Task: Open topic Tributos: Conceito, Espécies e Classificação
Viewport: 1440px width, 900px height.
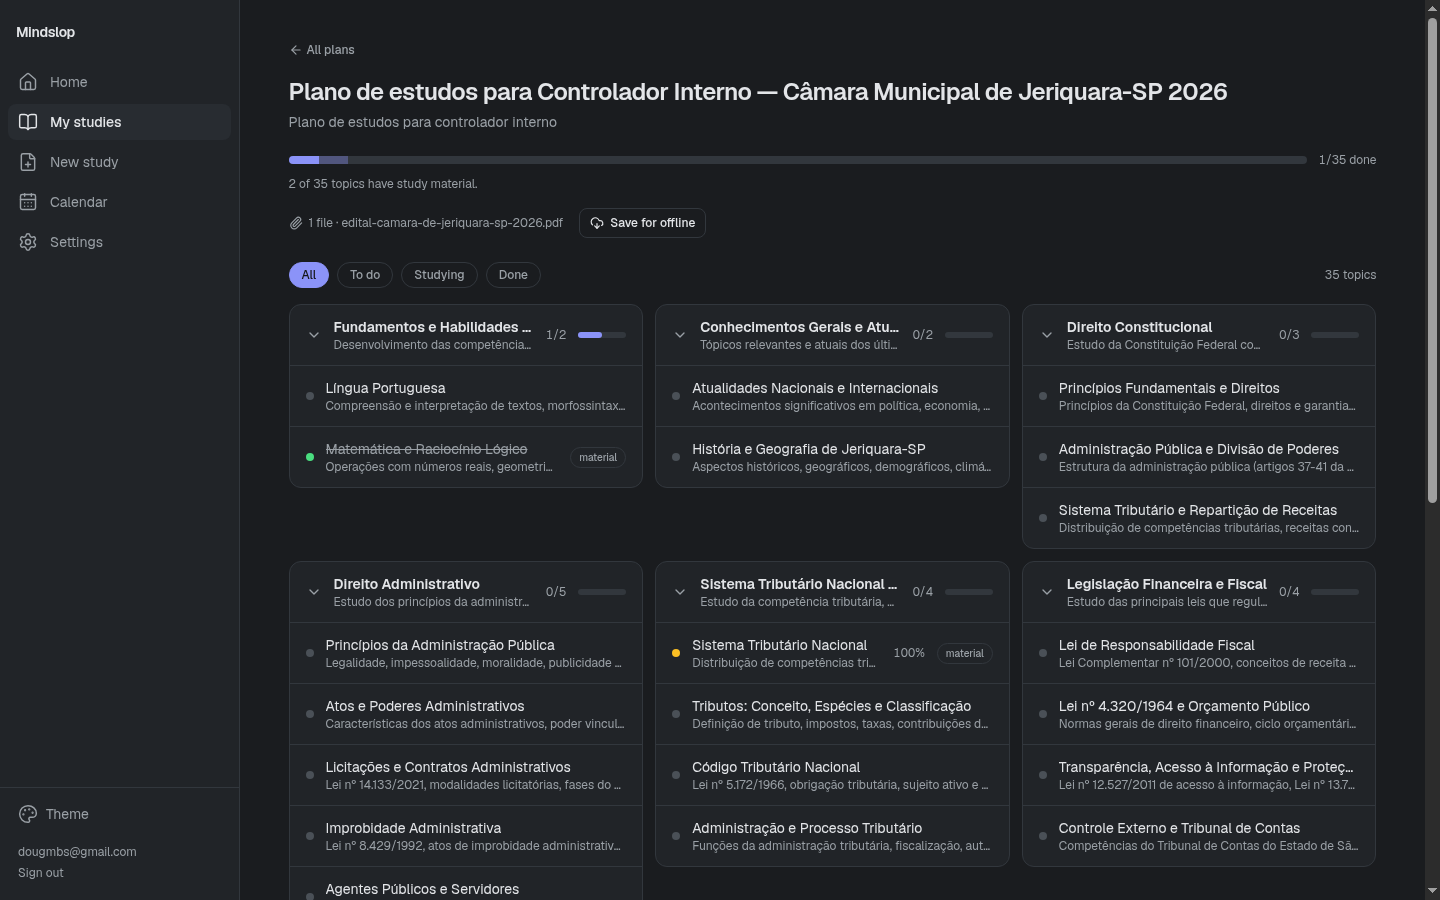Action: [832, 714]
